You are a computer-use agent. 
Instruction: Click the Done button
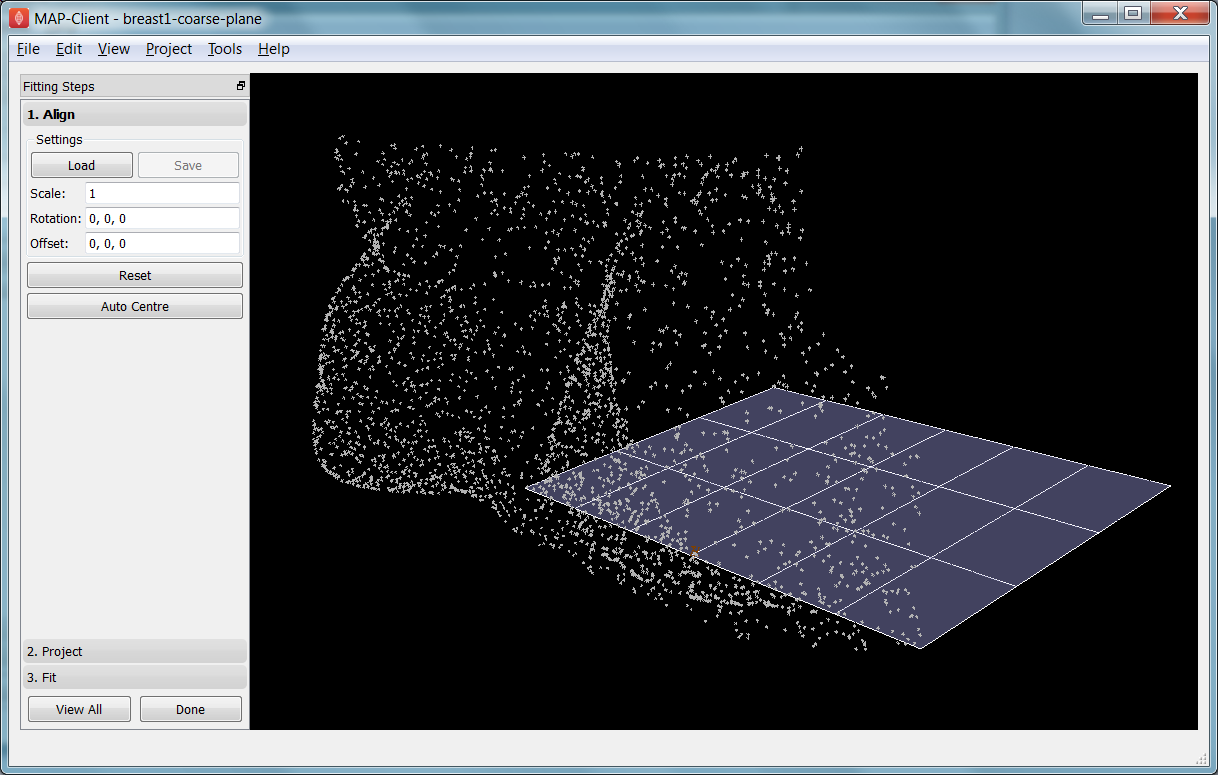pyautogui.click(x=190, y=709)
